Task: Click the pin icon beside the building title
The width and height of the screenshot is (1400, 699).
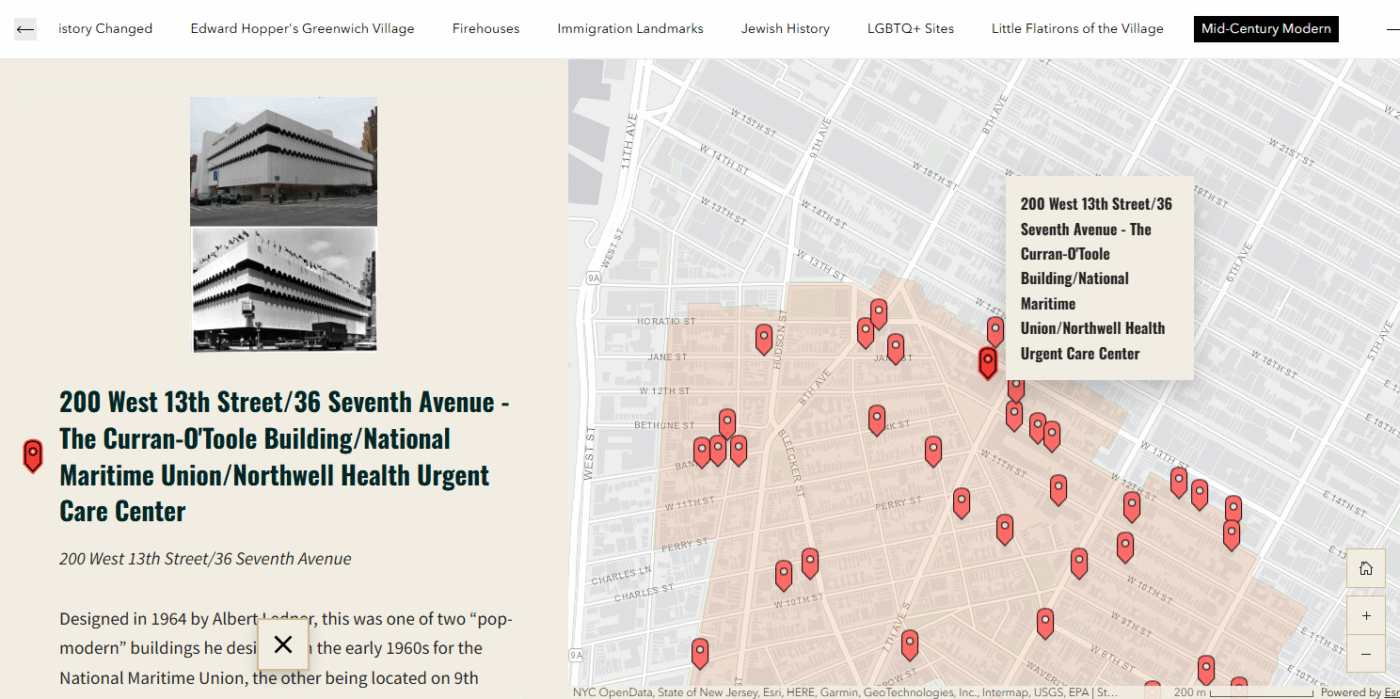Action: (x=33, y=455)
